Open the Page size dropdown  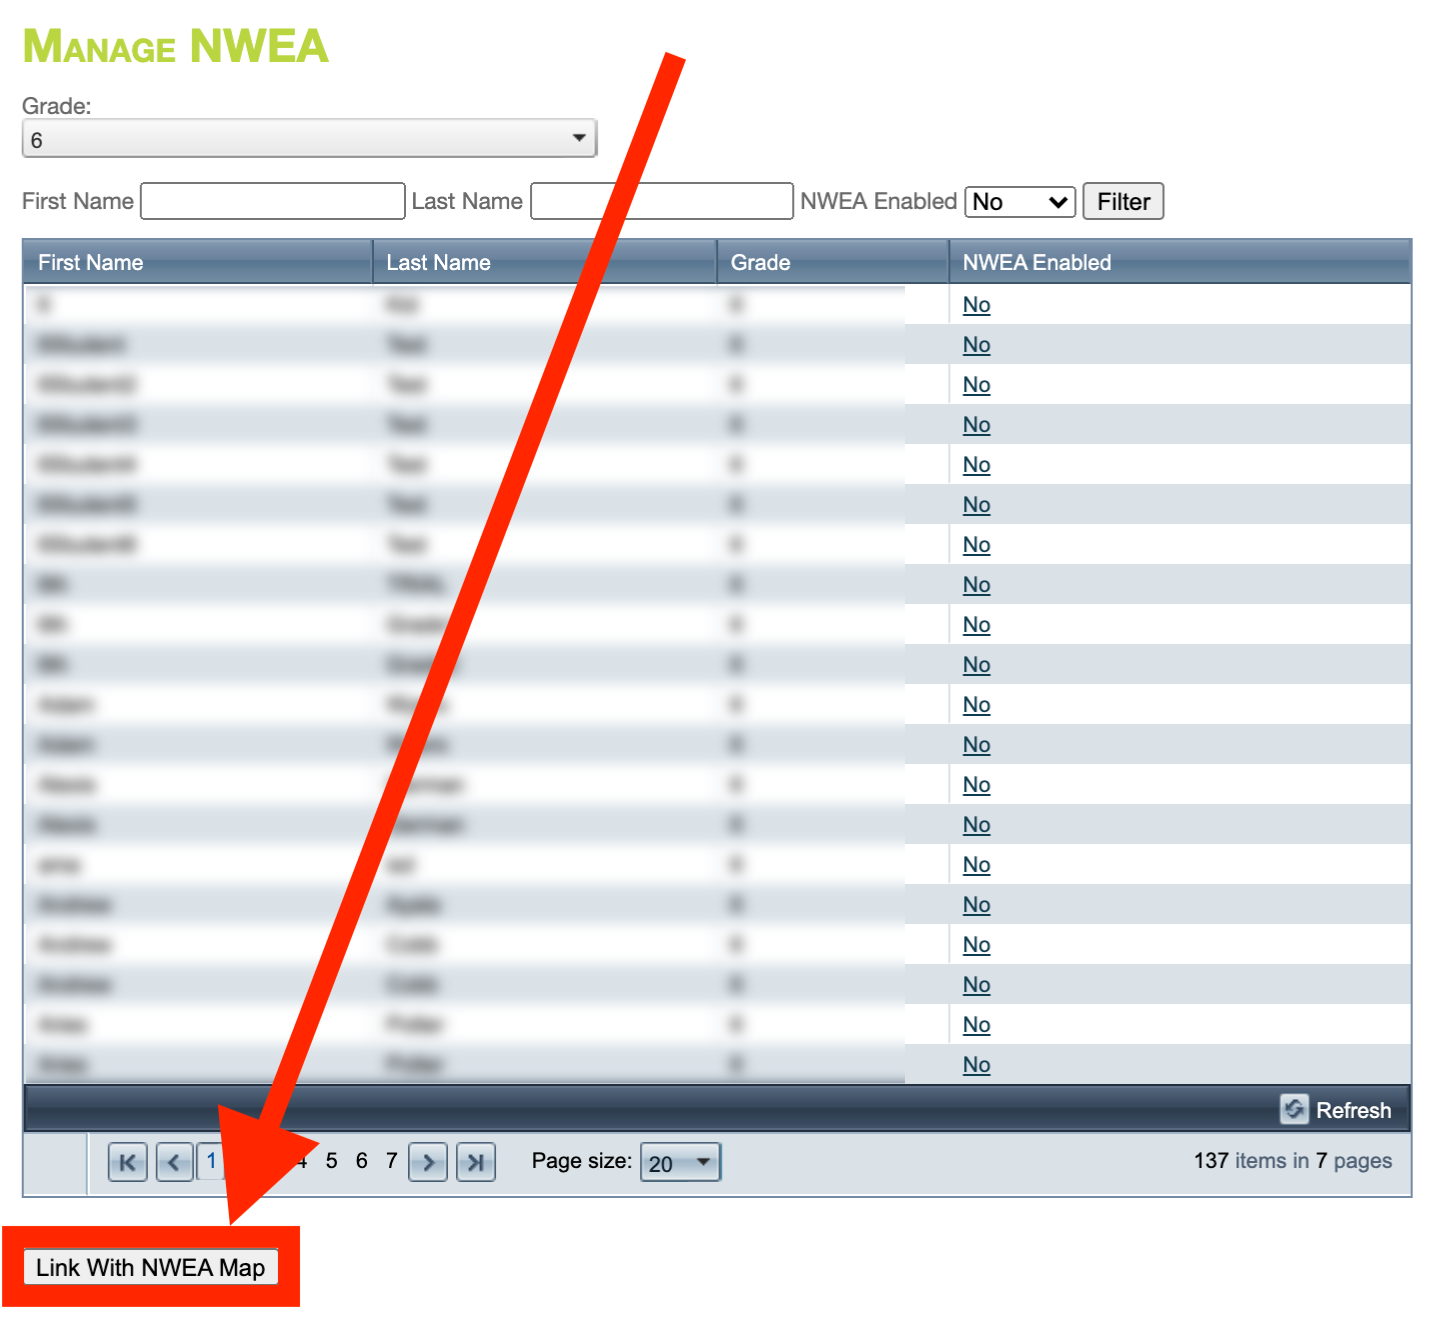click(x=680, y=1162)
